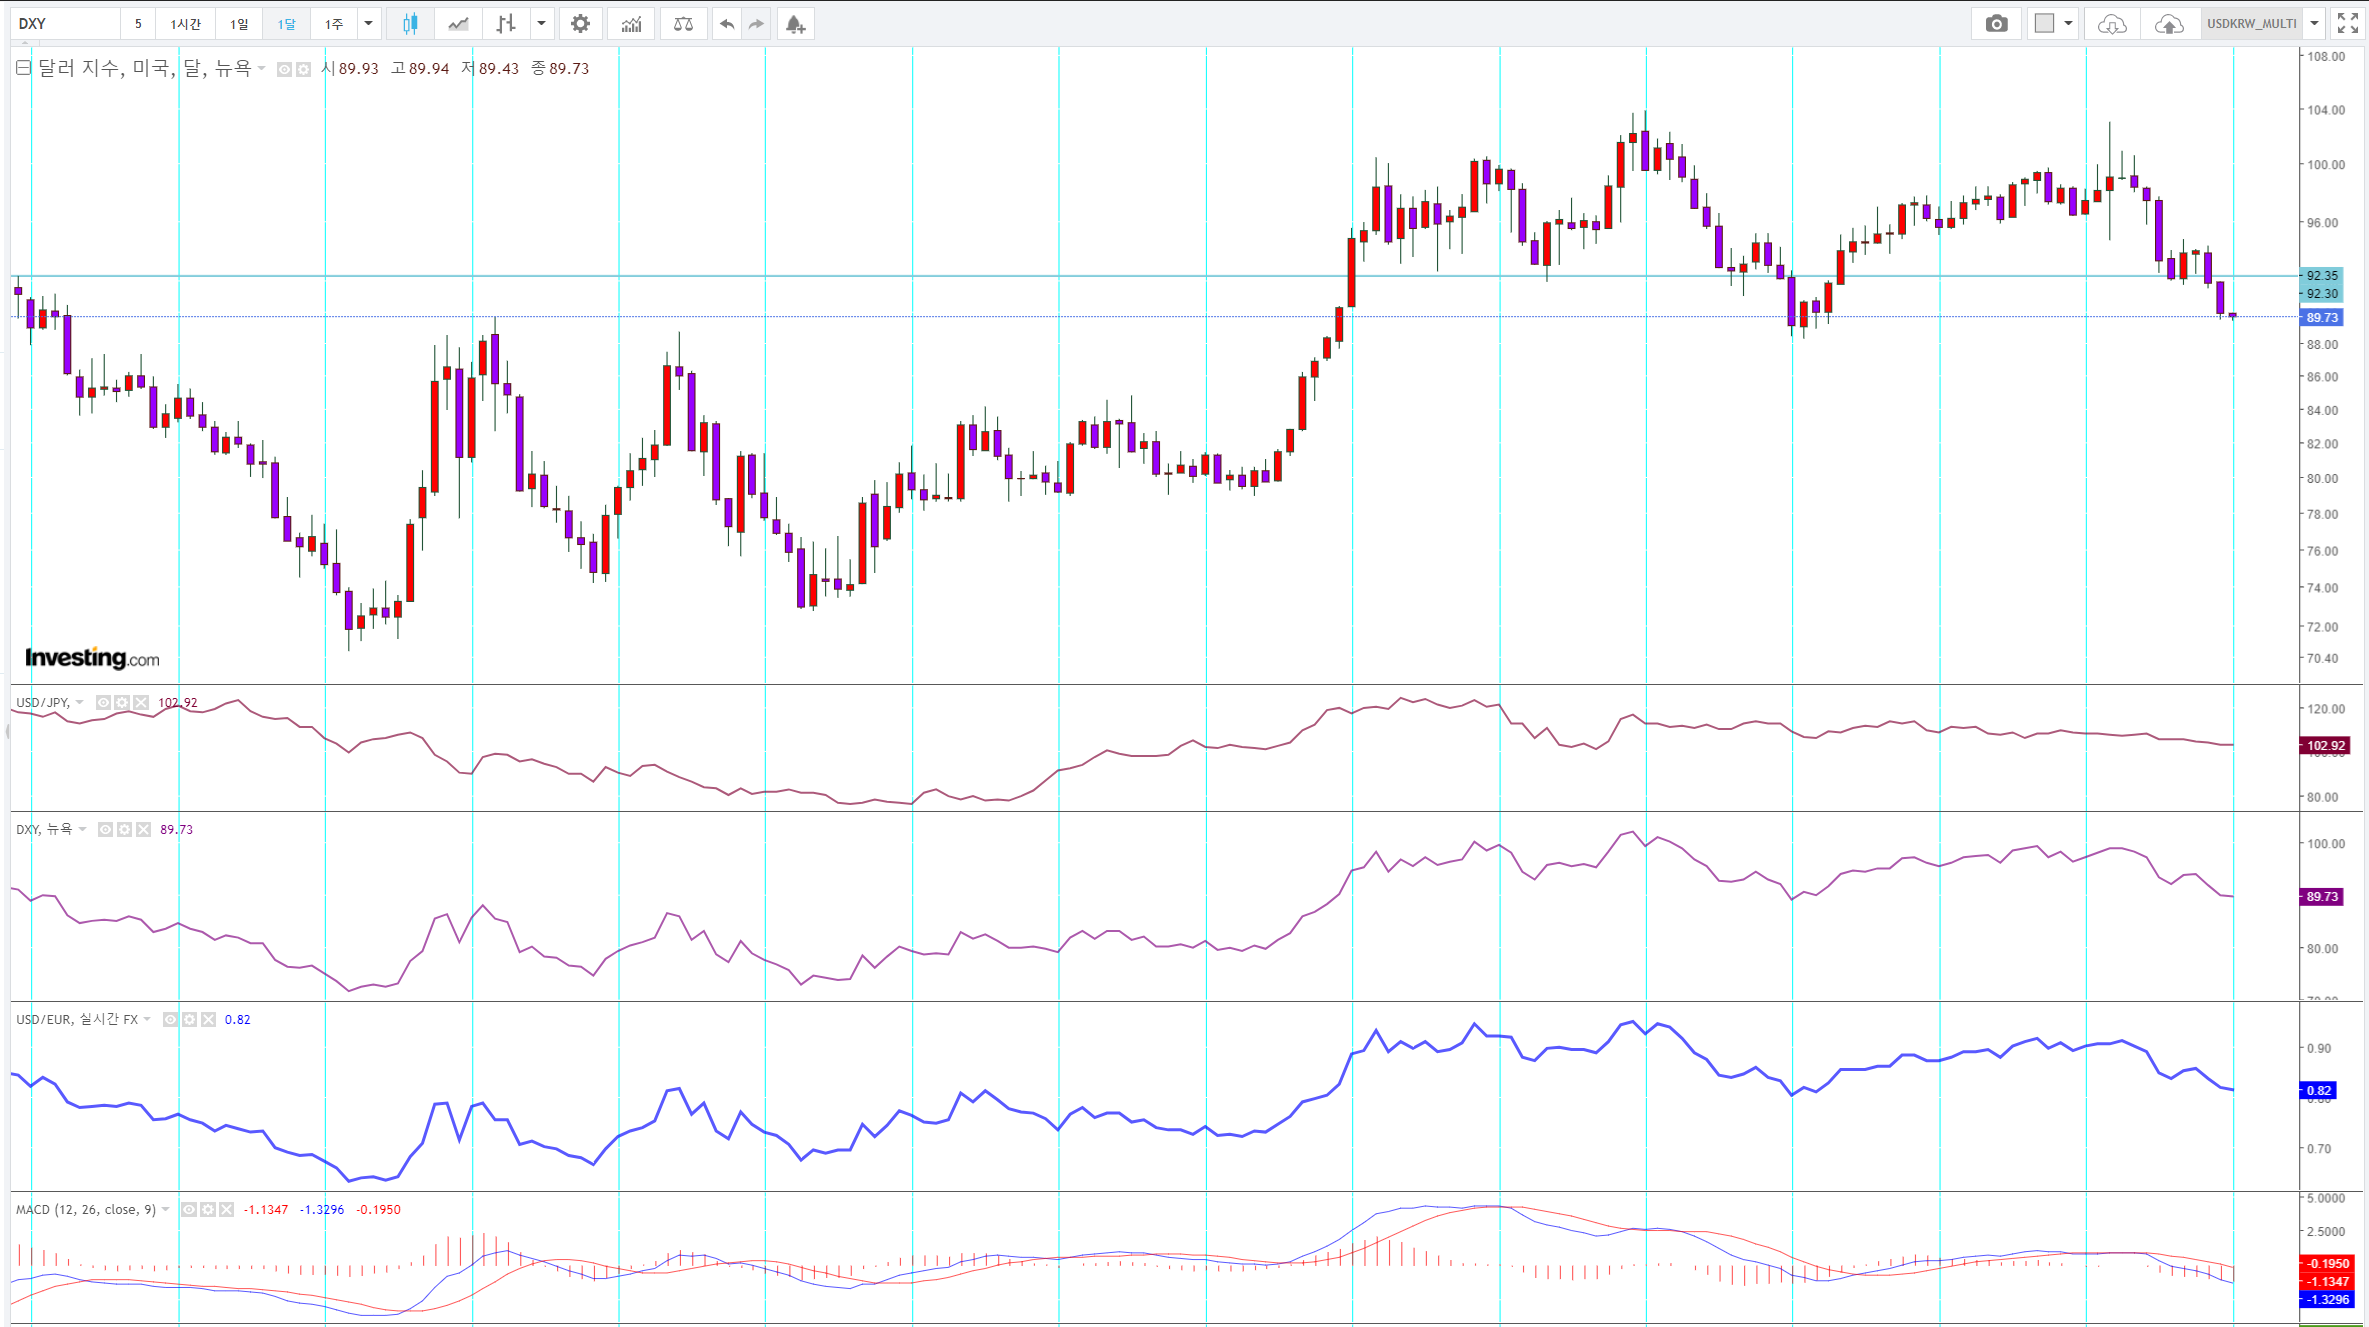Screen dimensions: 2369x1327
Task: Open the indicators icon in toolbar
Action: pyautogui.click(x=631, y=24)
